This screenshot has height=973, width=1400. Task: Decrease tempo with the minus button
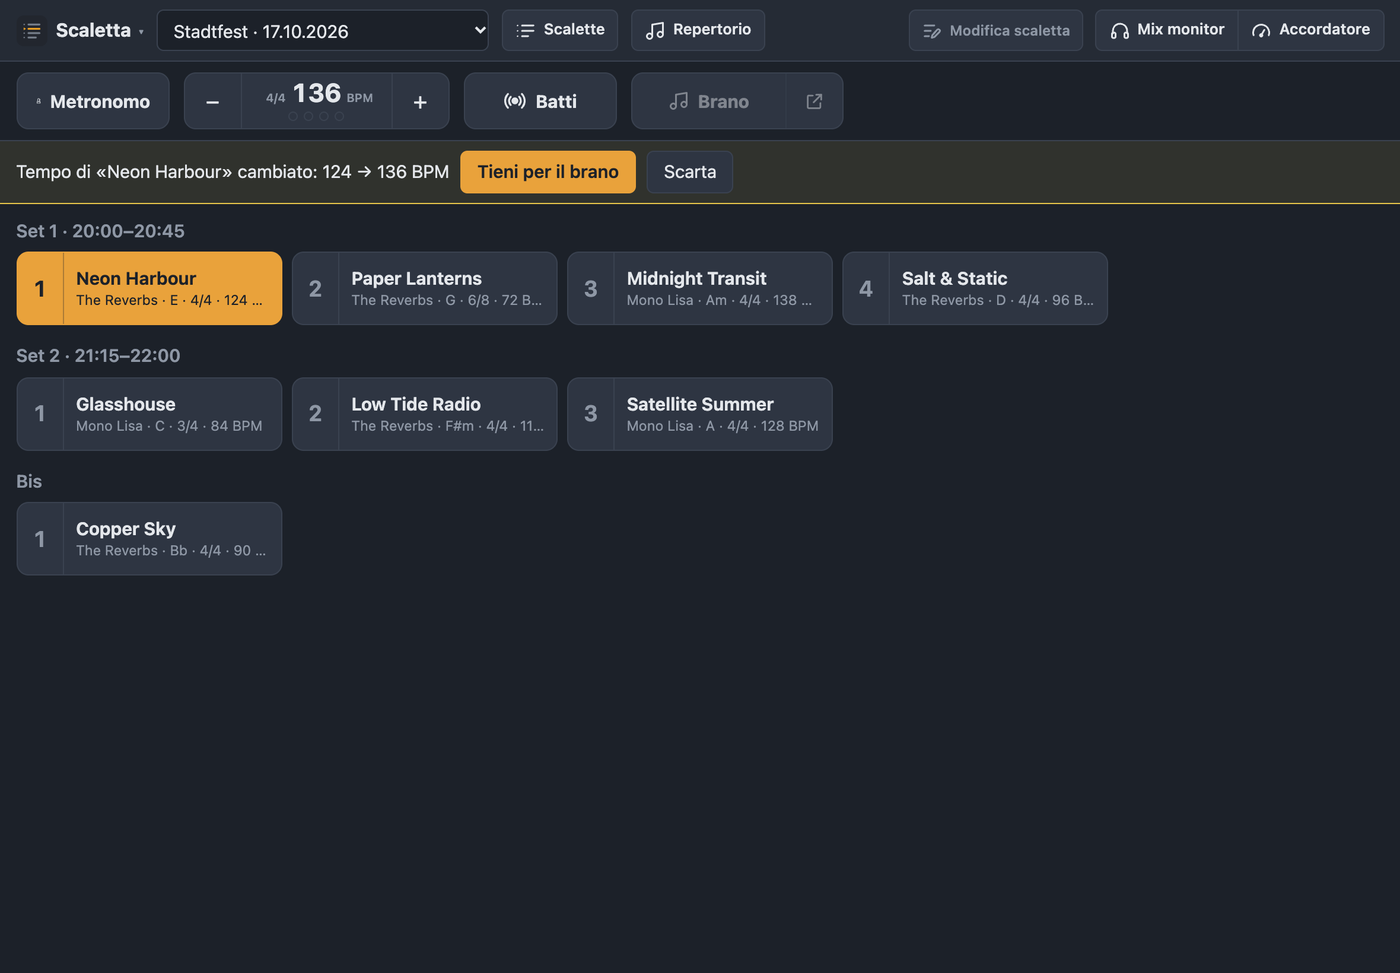click(213, 101)
